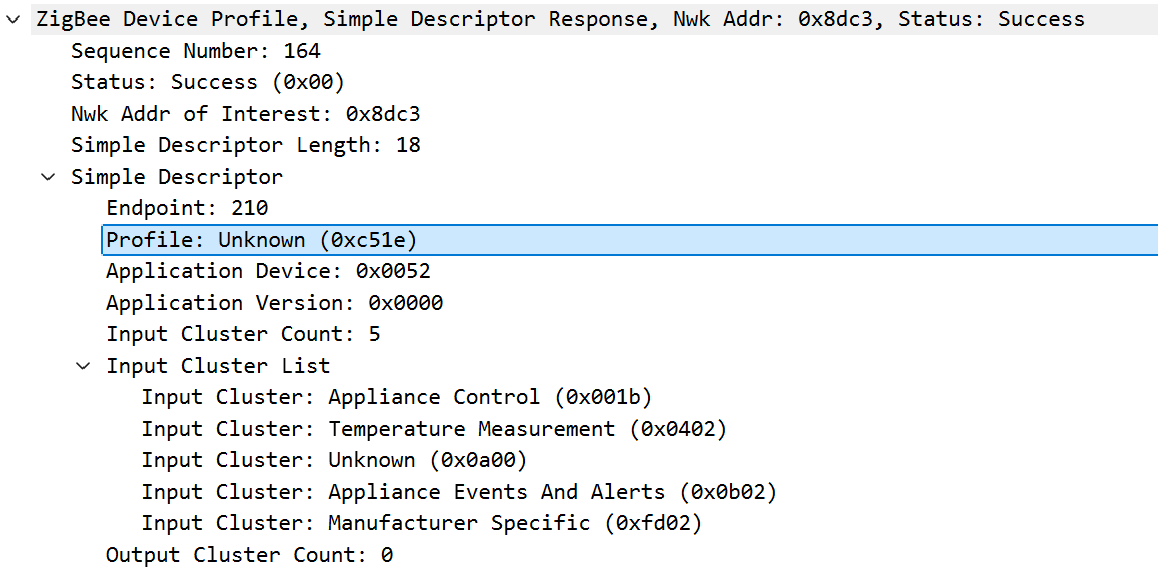Select the Status: Success (0x00) row

(208, 82)
